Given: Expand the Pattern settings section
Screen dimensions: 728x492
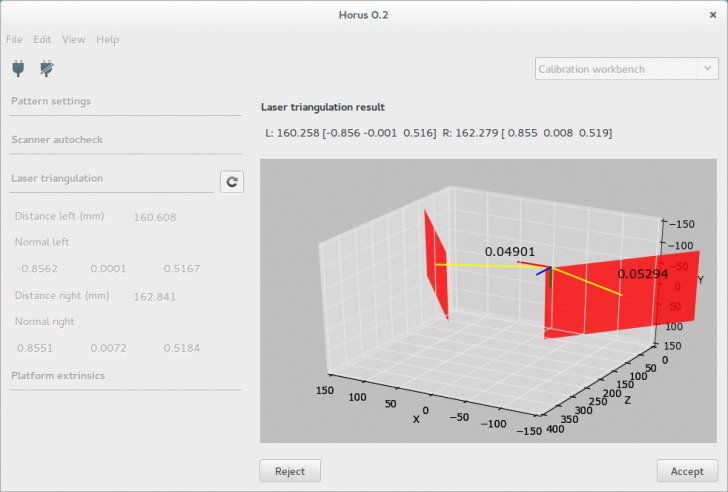Looking at the screenshot, I should (x=51, y=101).
